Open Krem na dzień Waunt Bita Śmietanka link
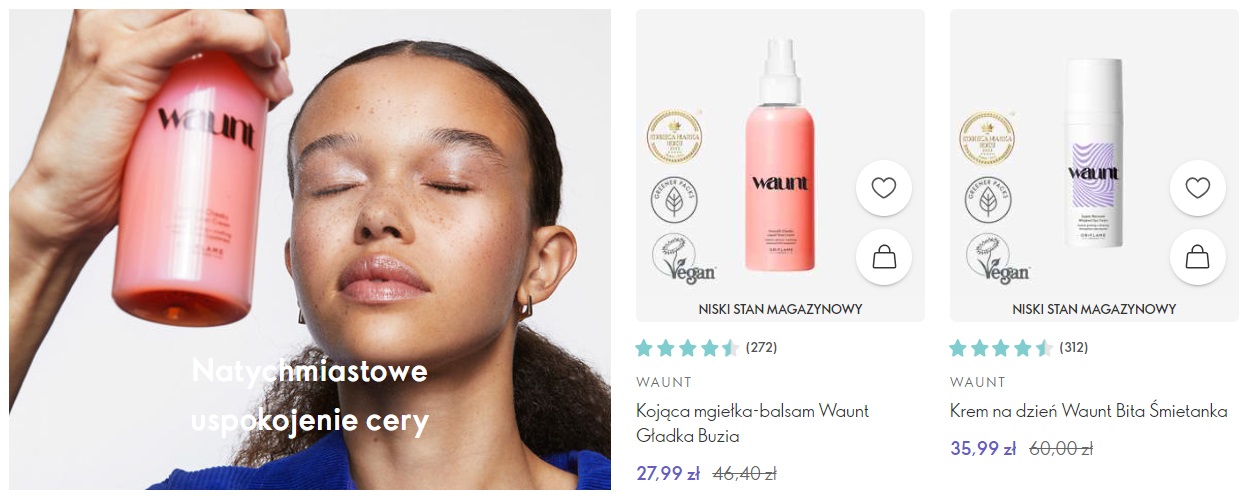1248x501 pixels. tap(1089, 411)
